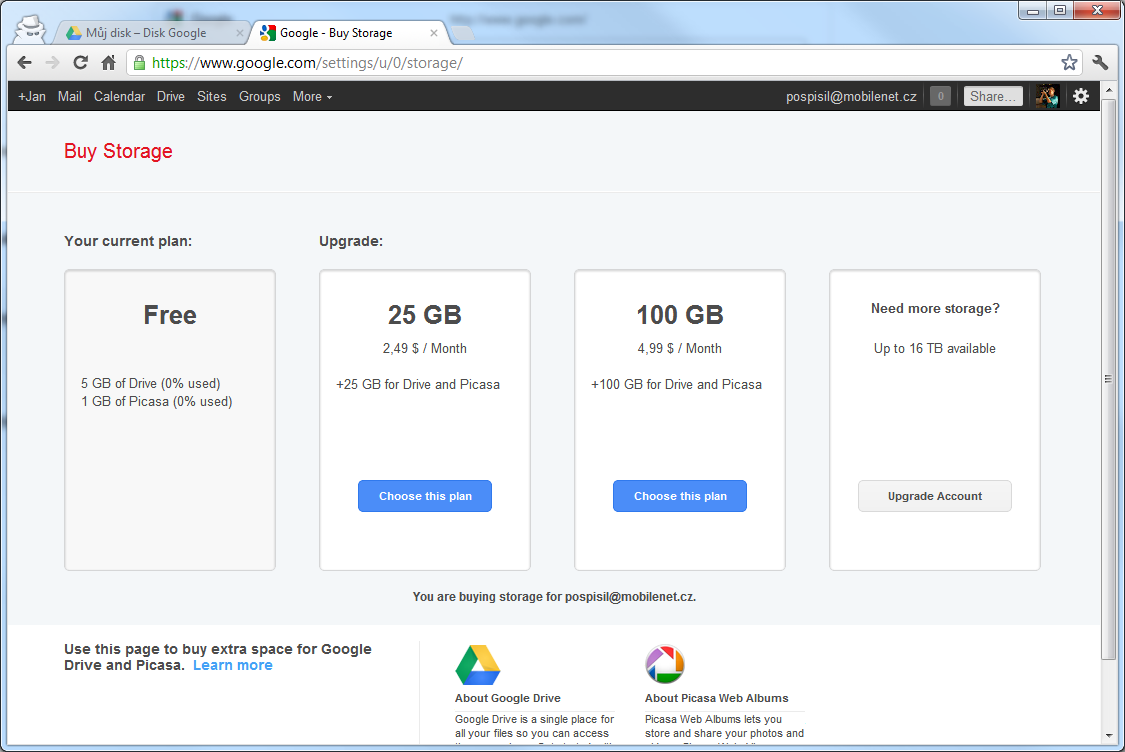This screenshot has width=1125, height=752.
Task: Switch to the Můj disk tab
Action: coord(148,32)
